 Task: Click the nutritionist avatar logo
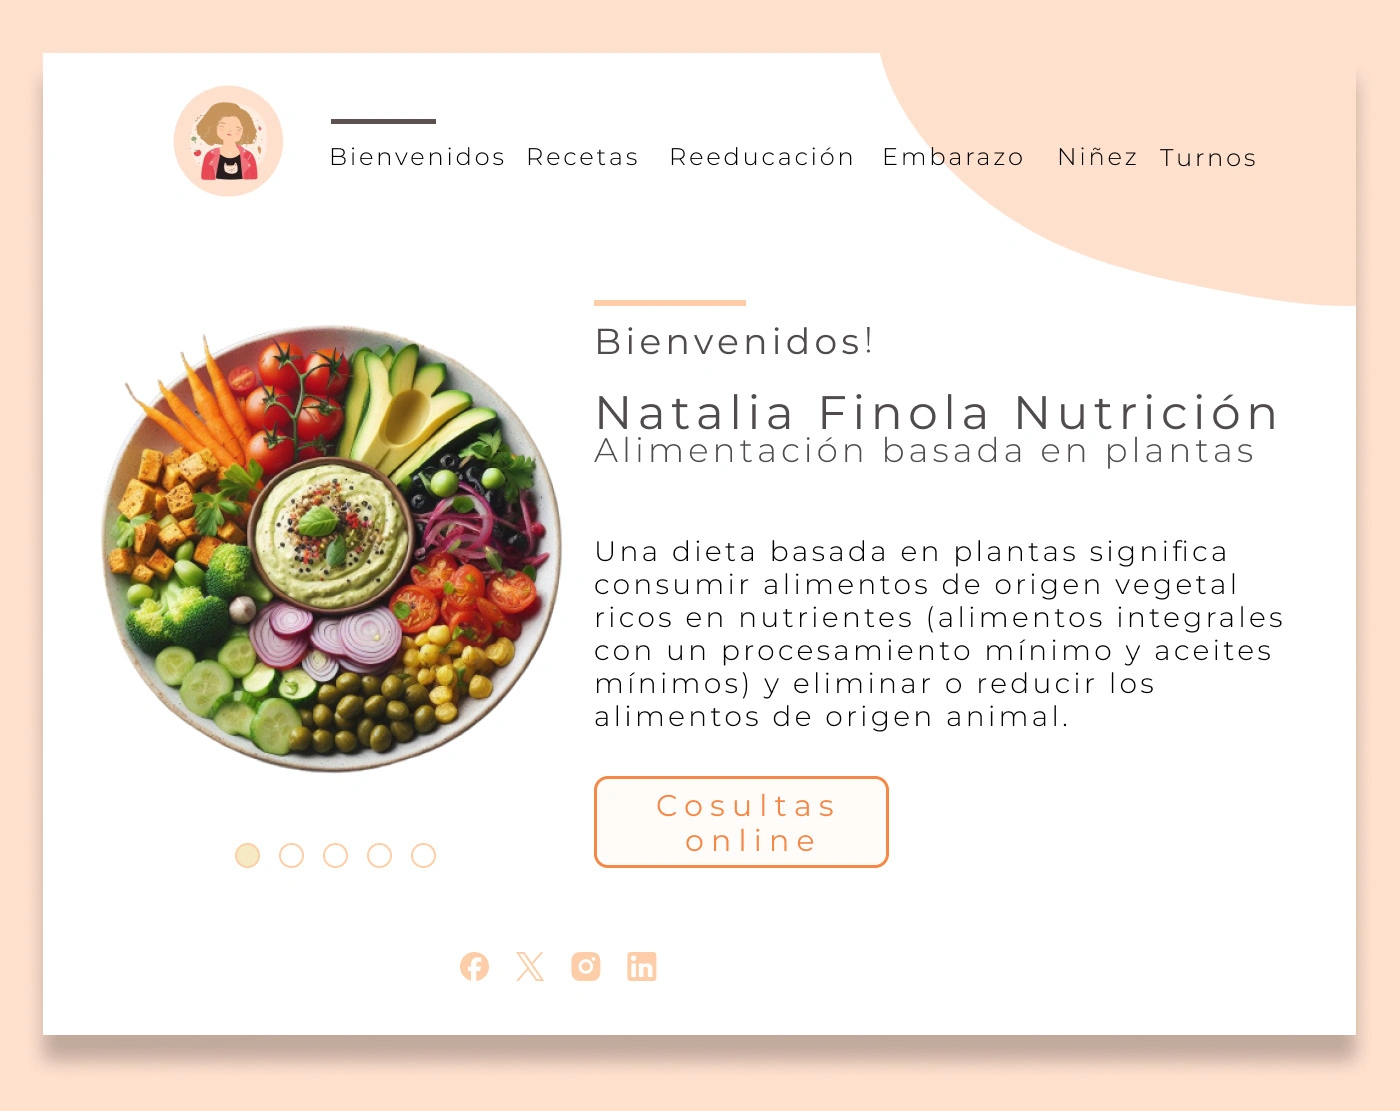(228, 141)
